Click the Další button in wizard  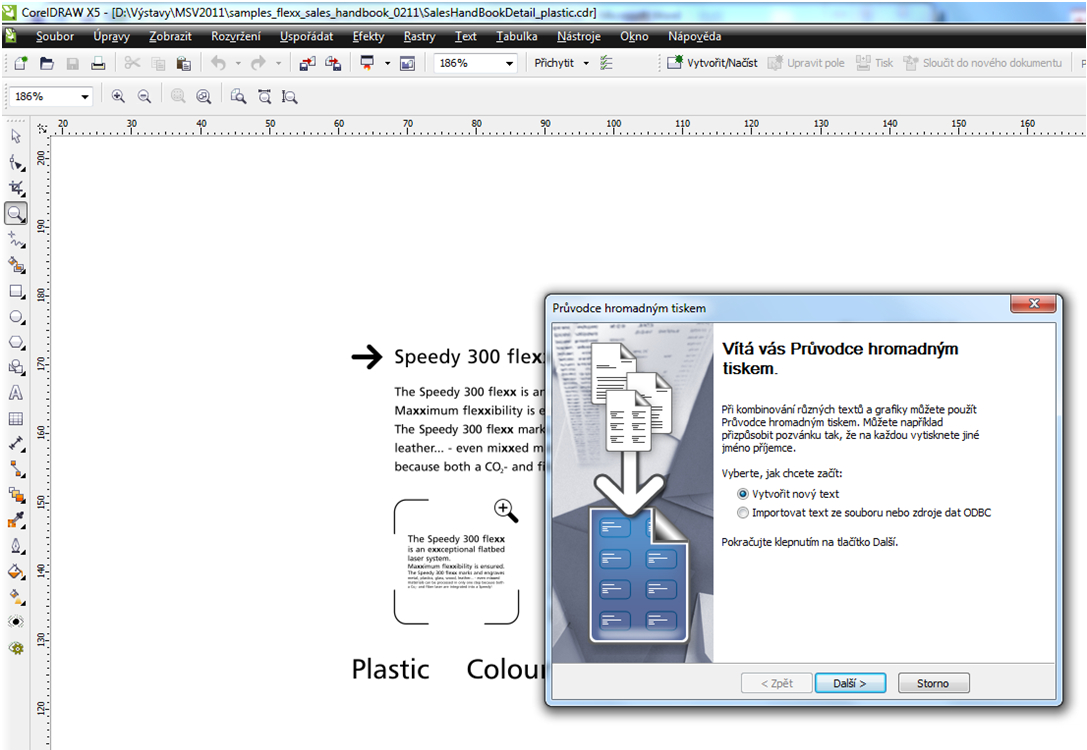coord(849,683)
